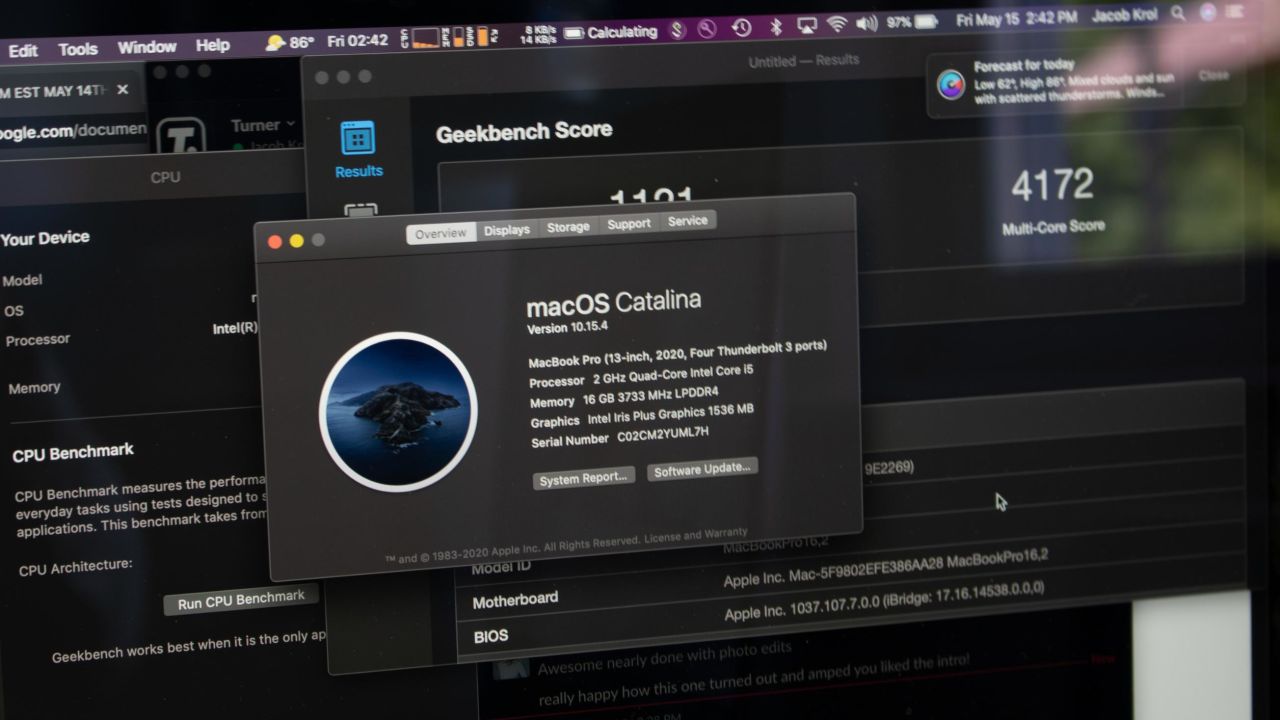1280x720 pixels.
Task: Open the License and Warranty link
Action: coord(695,537)
